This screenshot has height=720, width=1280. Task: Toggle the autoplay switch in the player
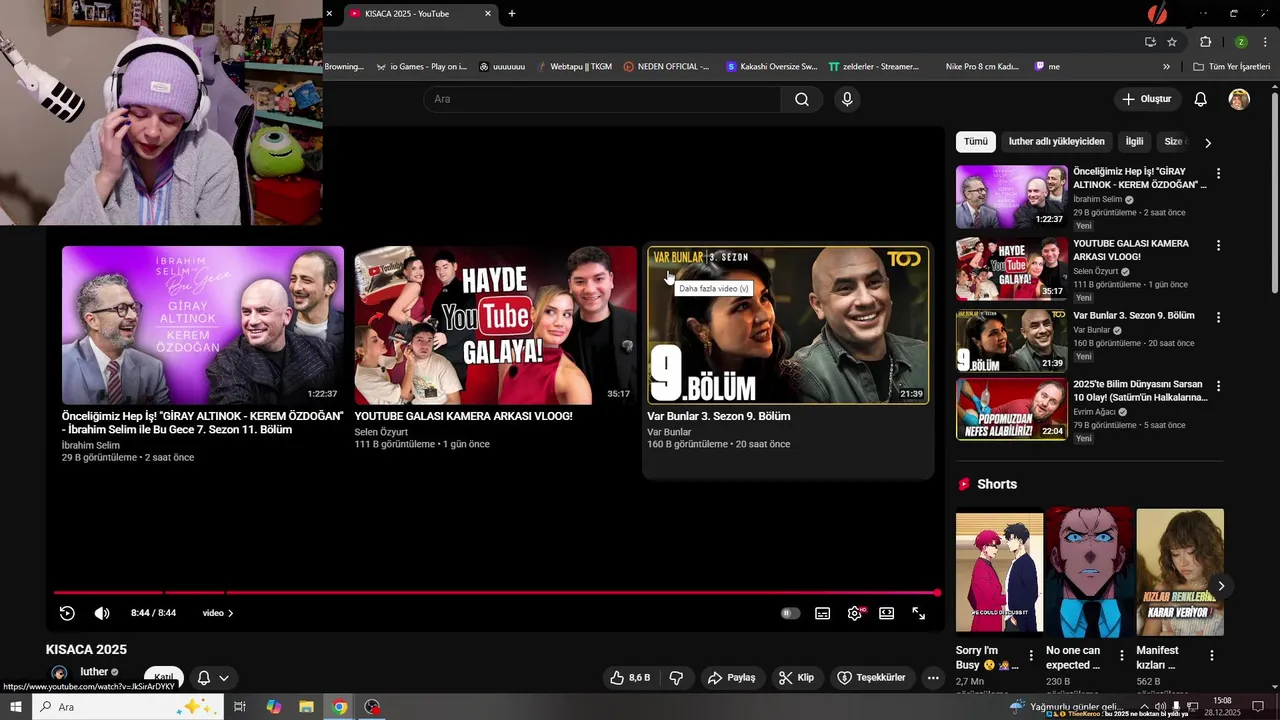coord(790,613)
